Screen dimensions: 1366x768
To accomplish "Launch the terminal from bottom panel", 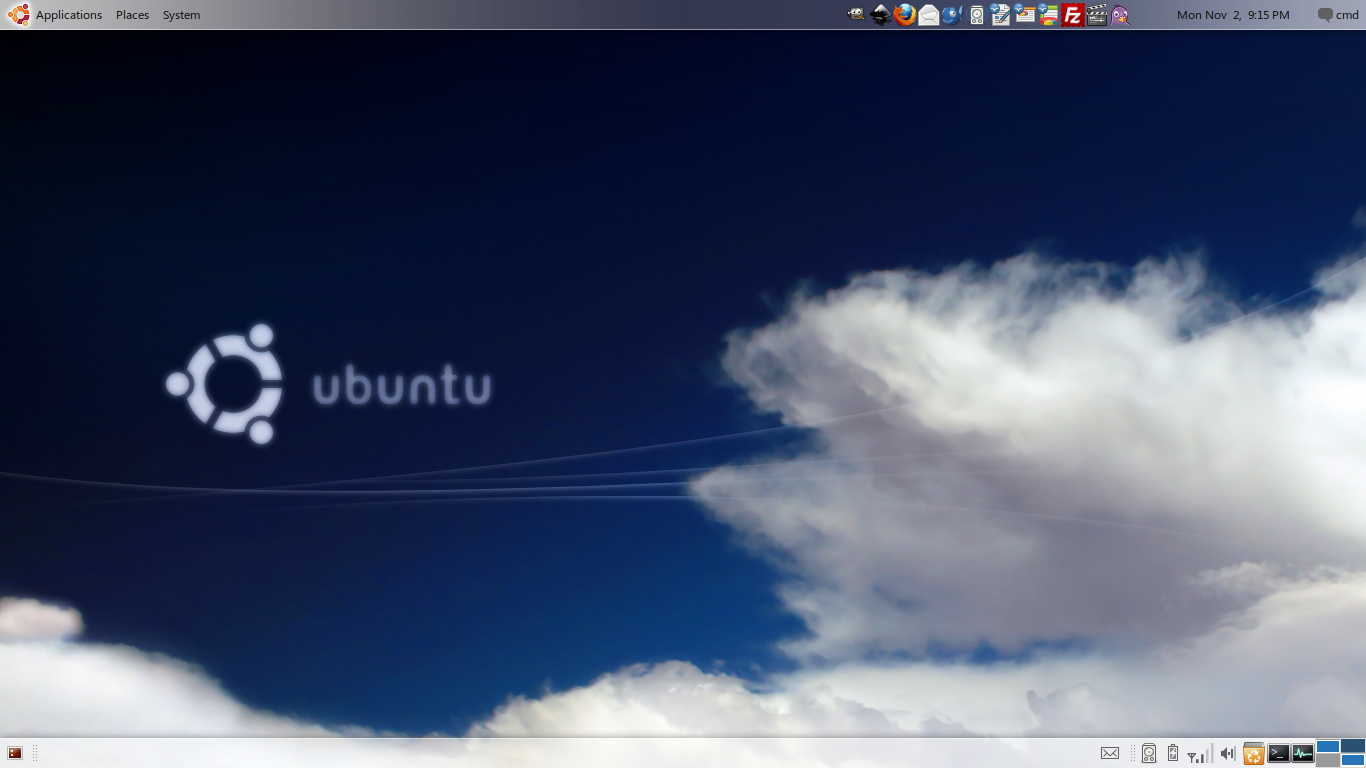I will click(1278, 753).
